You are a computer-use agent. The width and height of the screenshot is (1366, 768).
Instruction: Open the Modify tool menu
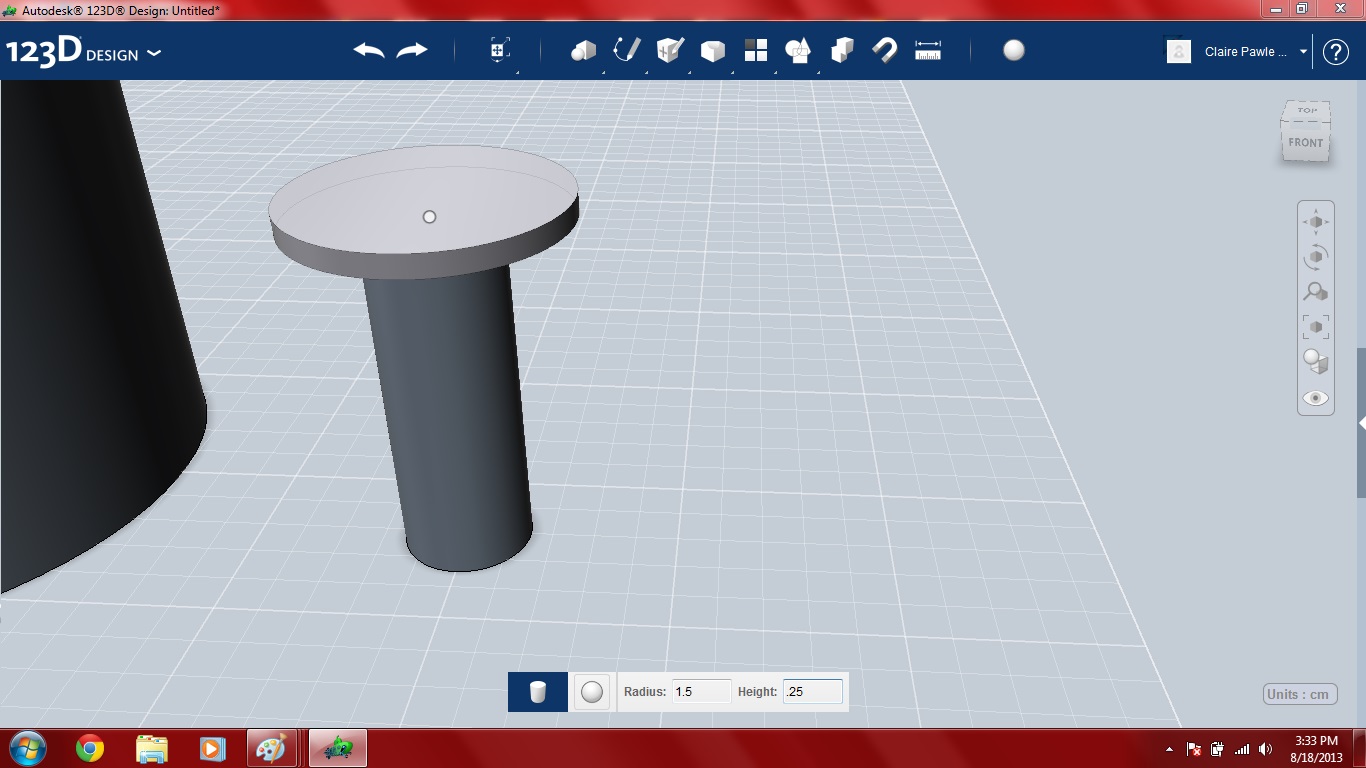coord(713,50)
